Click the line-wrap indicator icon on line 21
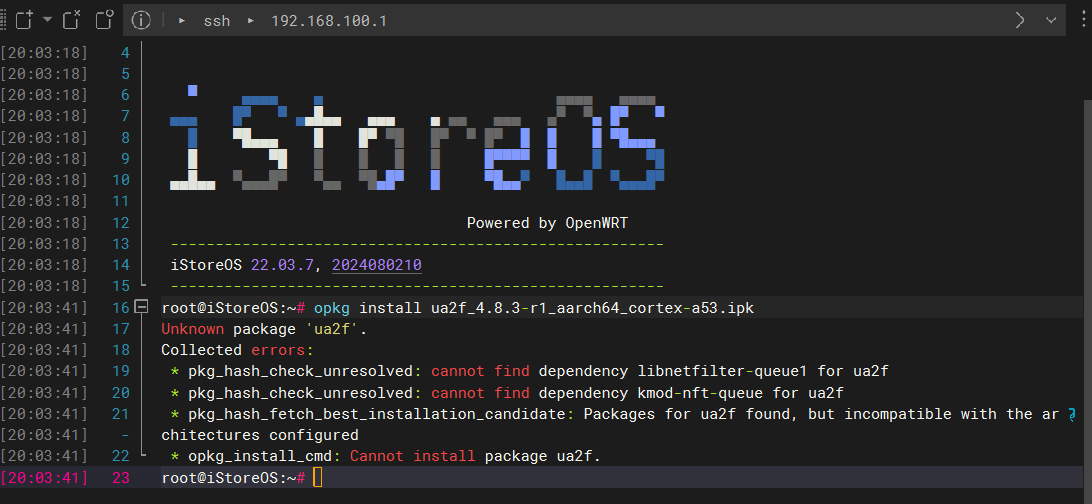1092x504 pixels. tap(1072, 414)
